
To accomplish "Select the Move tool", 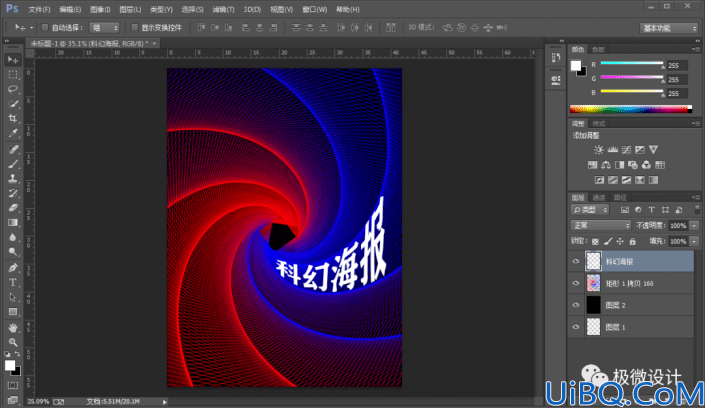I will (x=13, y=60).
